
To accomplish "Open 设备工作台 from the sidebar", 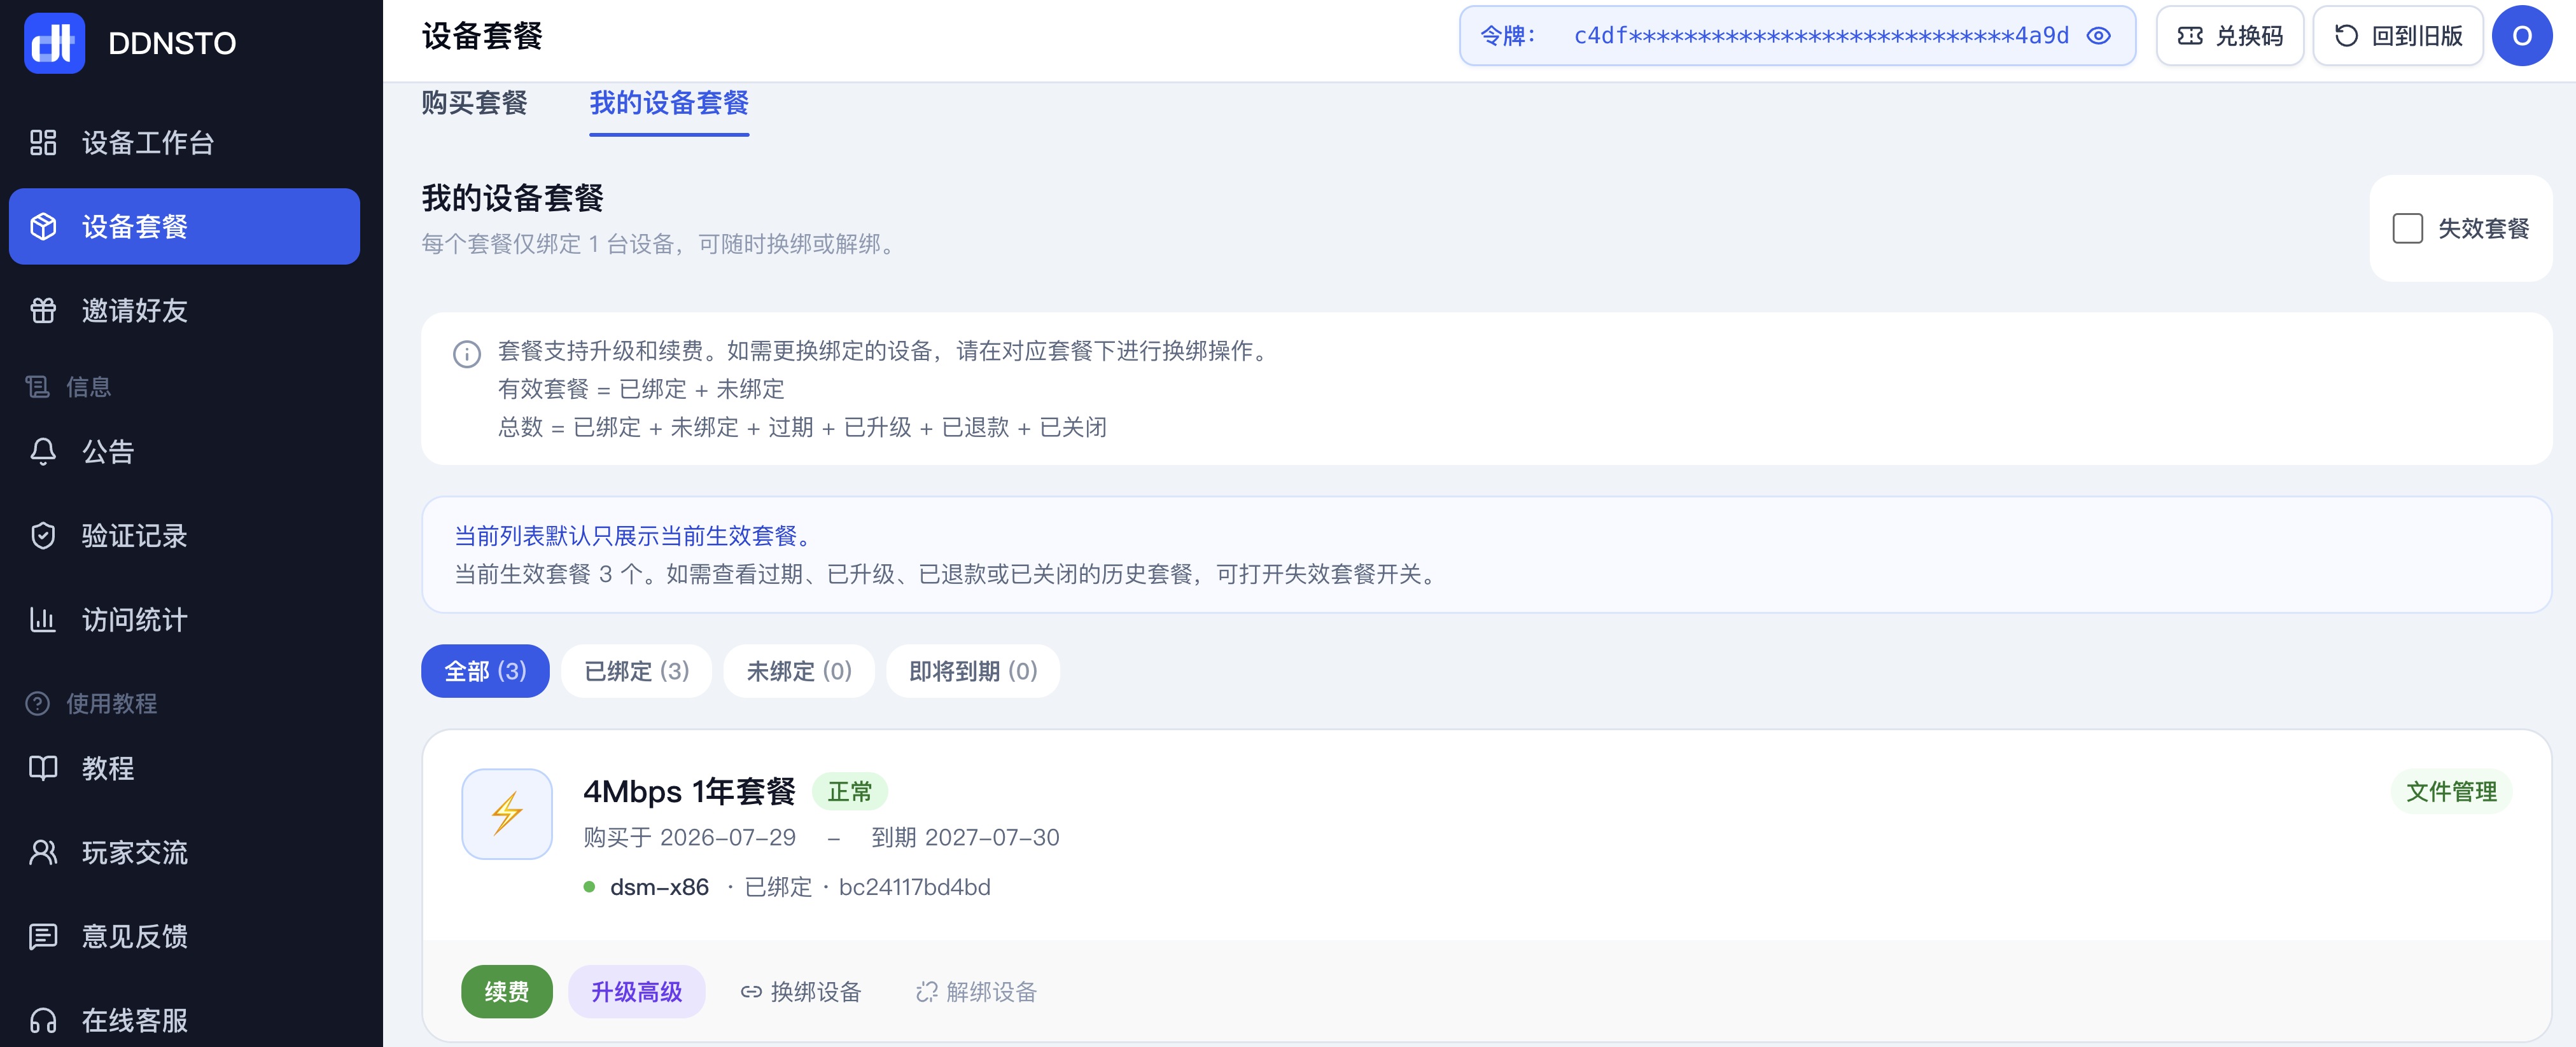I will (184, 143).
